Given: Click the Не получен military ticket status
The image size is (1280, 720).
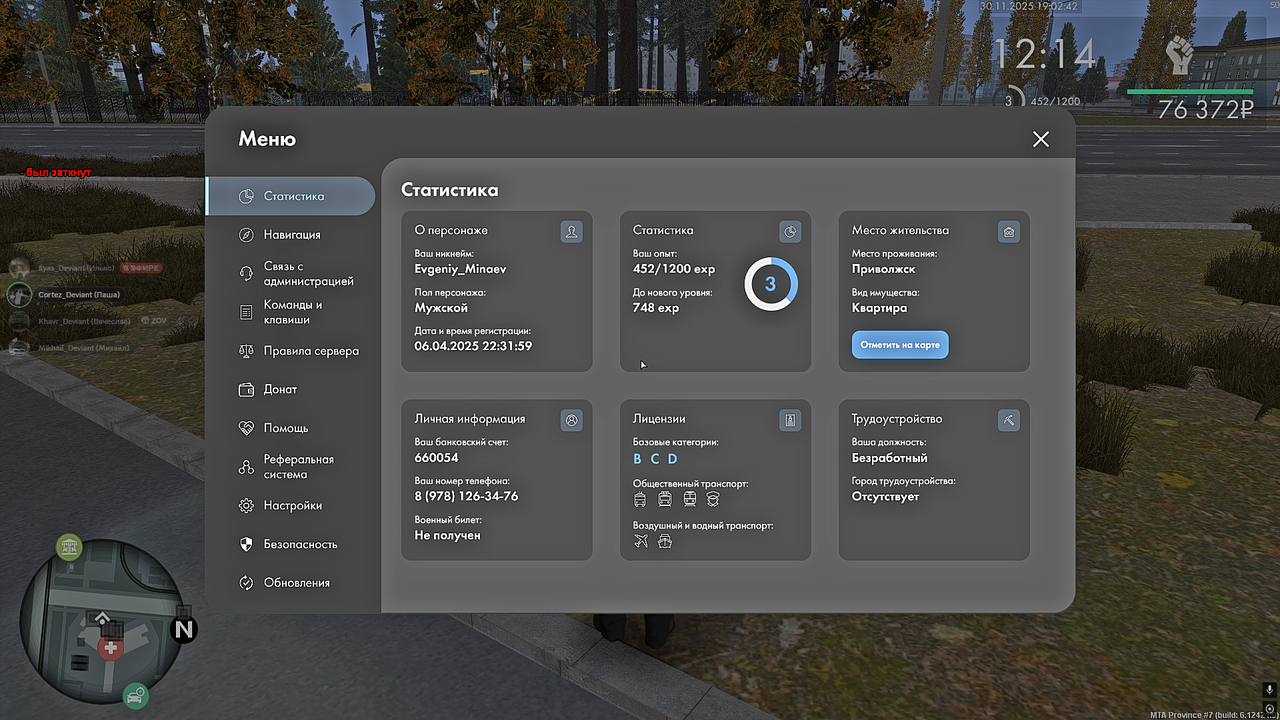Looking at the screenshot, I should coord(448,535).
